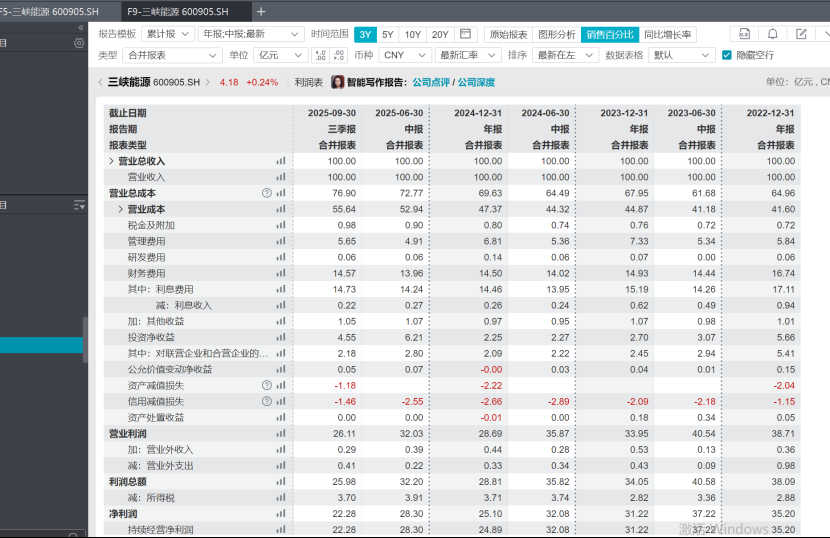This screenshot has height=538, width=830.
Task: Toggle the 隐藏空行 checkbox
Action: [727, 55]
